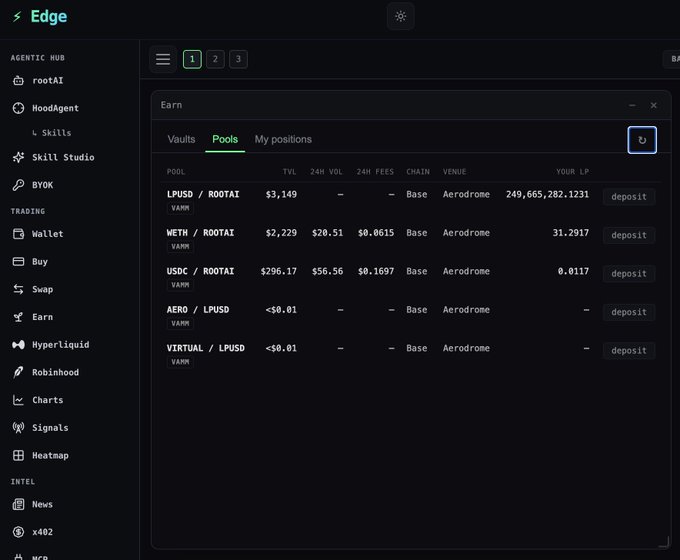Image resolution: width=680 pixels, height=560 pixels.
Task: Open the Wallet icon in the sidebar
Action: [x=18, y=234]
